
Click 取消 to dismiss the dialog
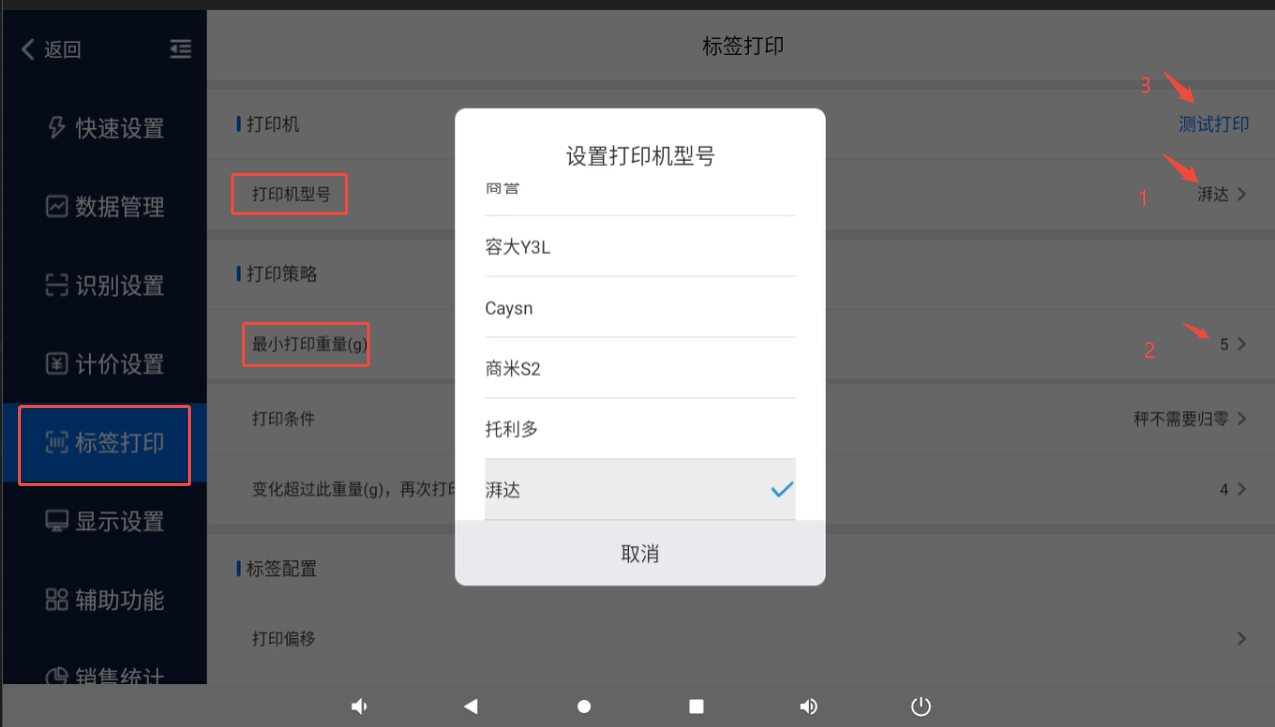(x=640, y=553)
